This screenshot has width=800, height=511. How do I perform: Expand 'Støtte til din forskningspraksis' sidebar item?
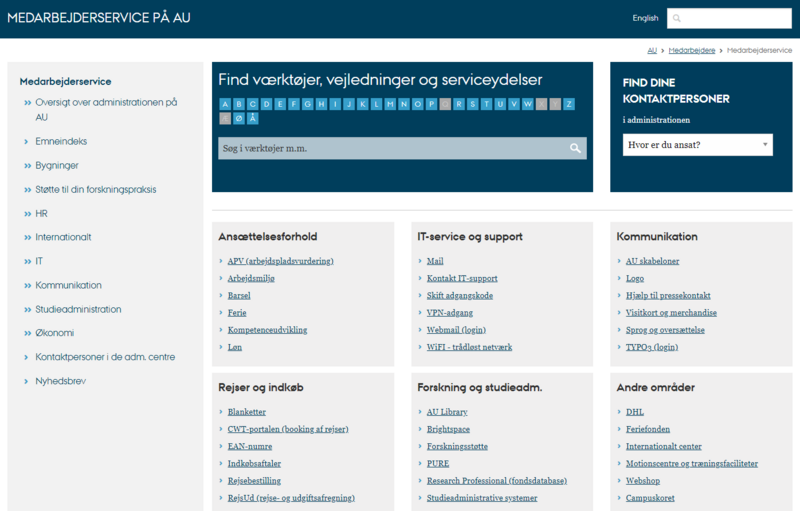(28, 190)
